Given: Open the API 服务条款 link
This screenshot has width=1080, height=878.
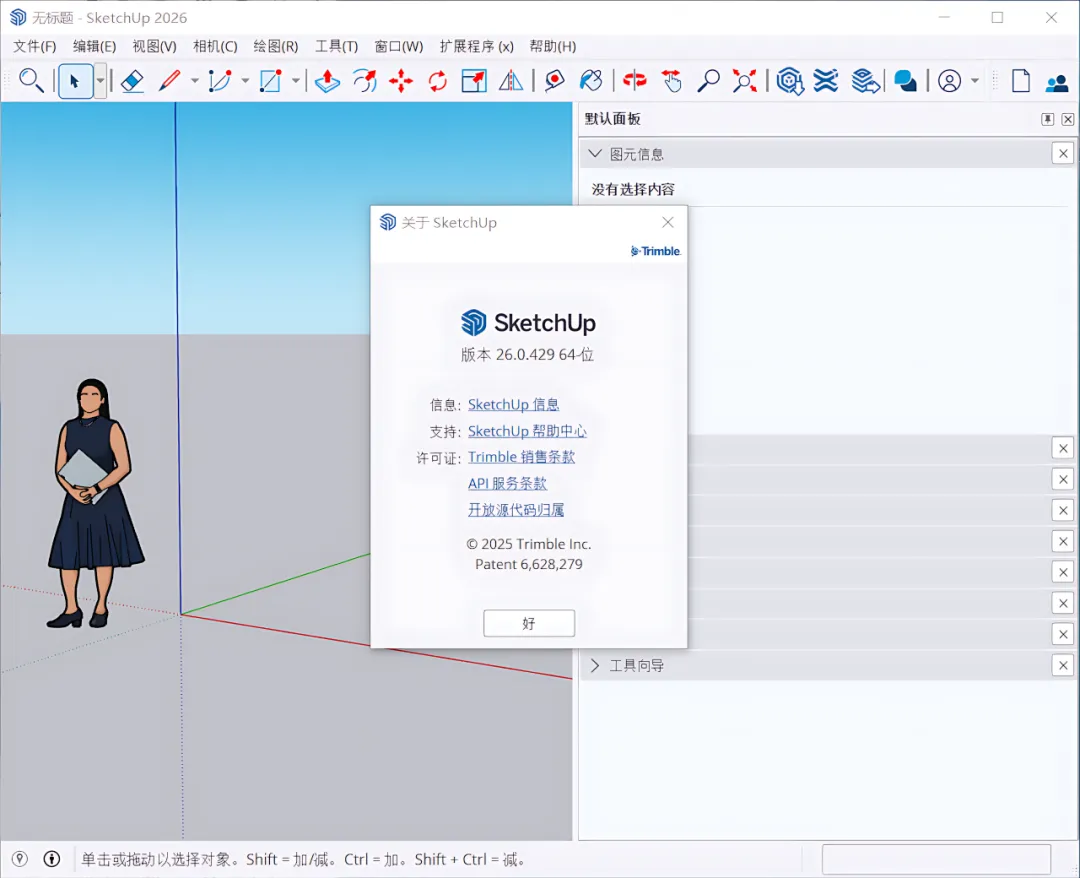Looking at the screenshot, I should click(507, 483).
